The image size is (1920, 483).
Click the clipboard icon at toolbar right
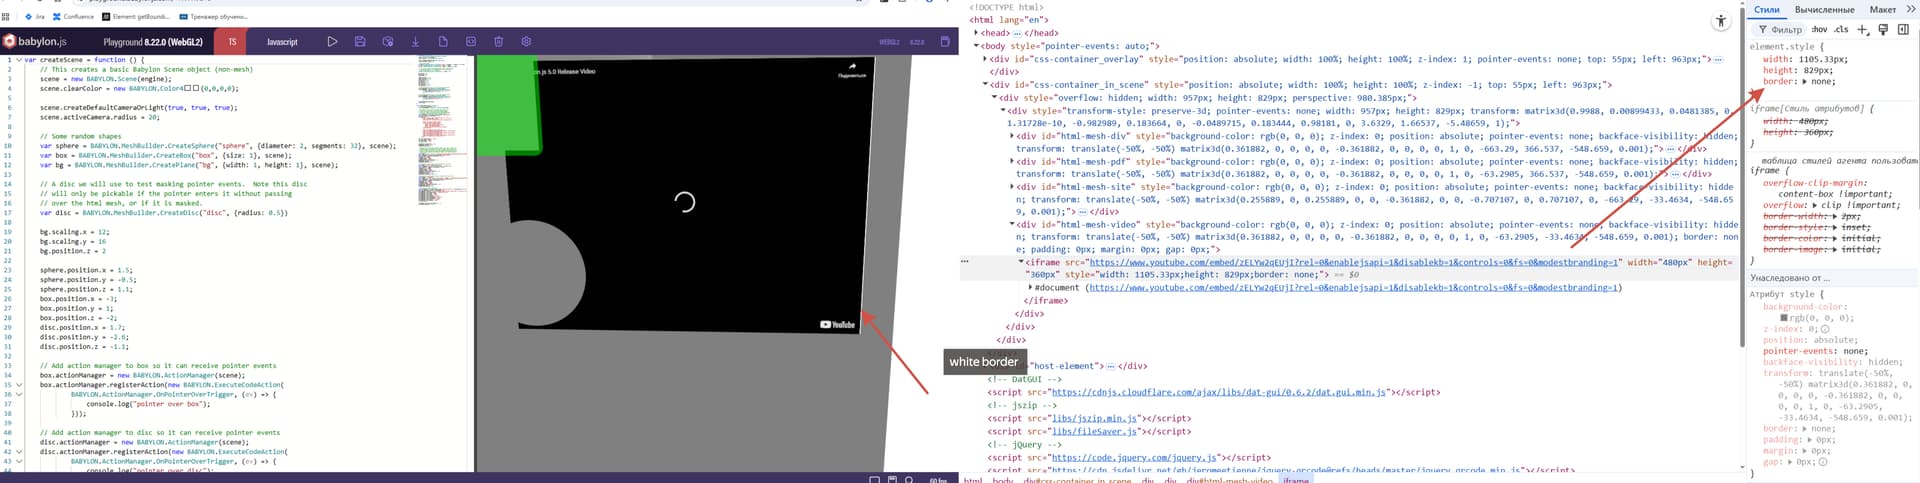pos(945,42)
